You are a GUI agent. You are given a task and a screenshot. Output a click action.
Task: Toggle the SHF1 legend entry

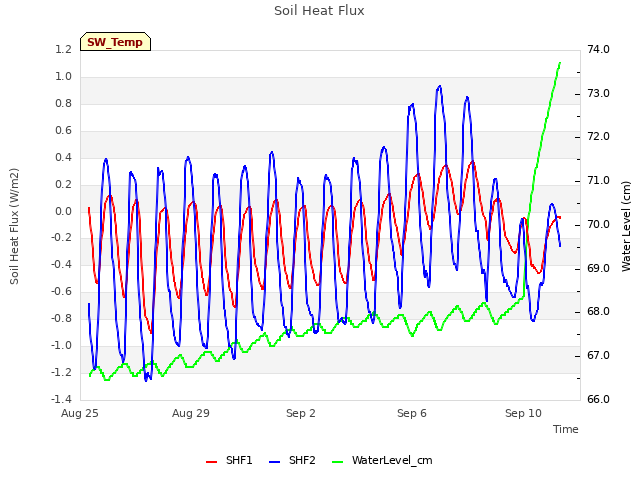coord(229,460)
